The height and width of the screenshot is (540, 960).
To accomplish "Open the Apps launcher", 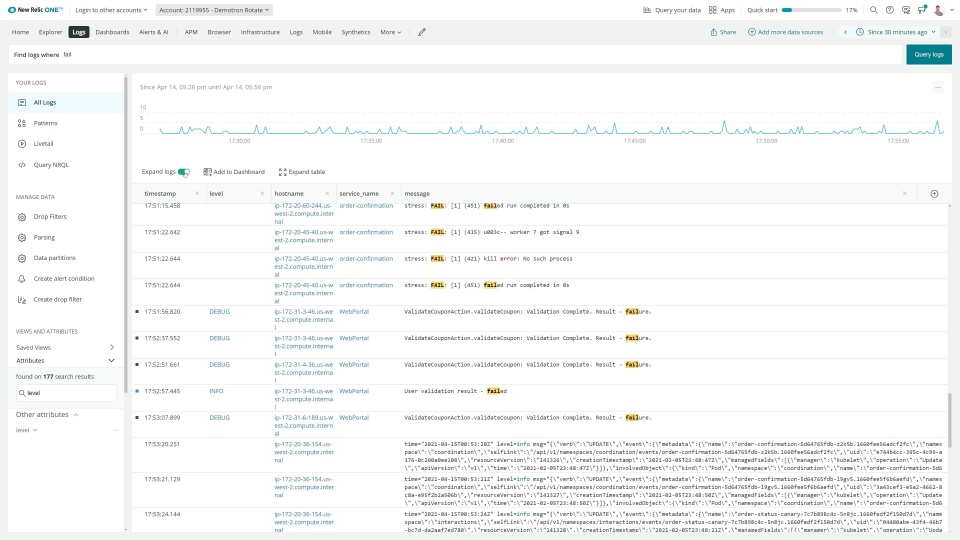I will [722, 10].
